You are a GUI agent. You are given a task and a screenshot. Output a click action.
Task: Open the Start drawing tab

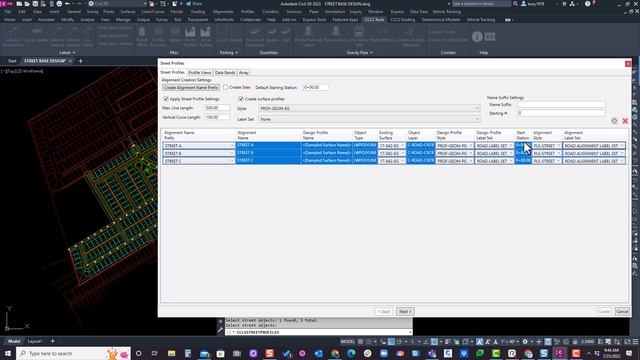point(12,61)
